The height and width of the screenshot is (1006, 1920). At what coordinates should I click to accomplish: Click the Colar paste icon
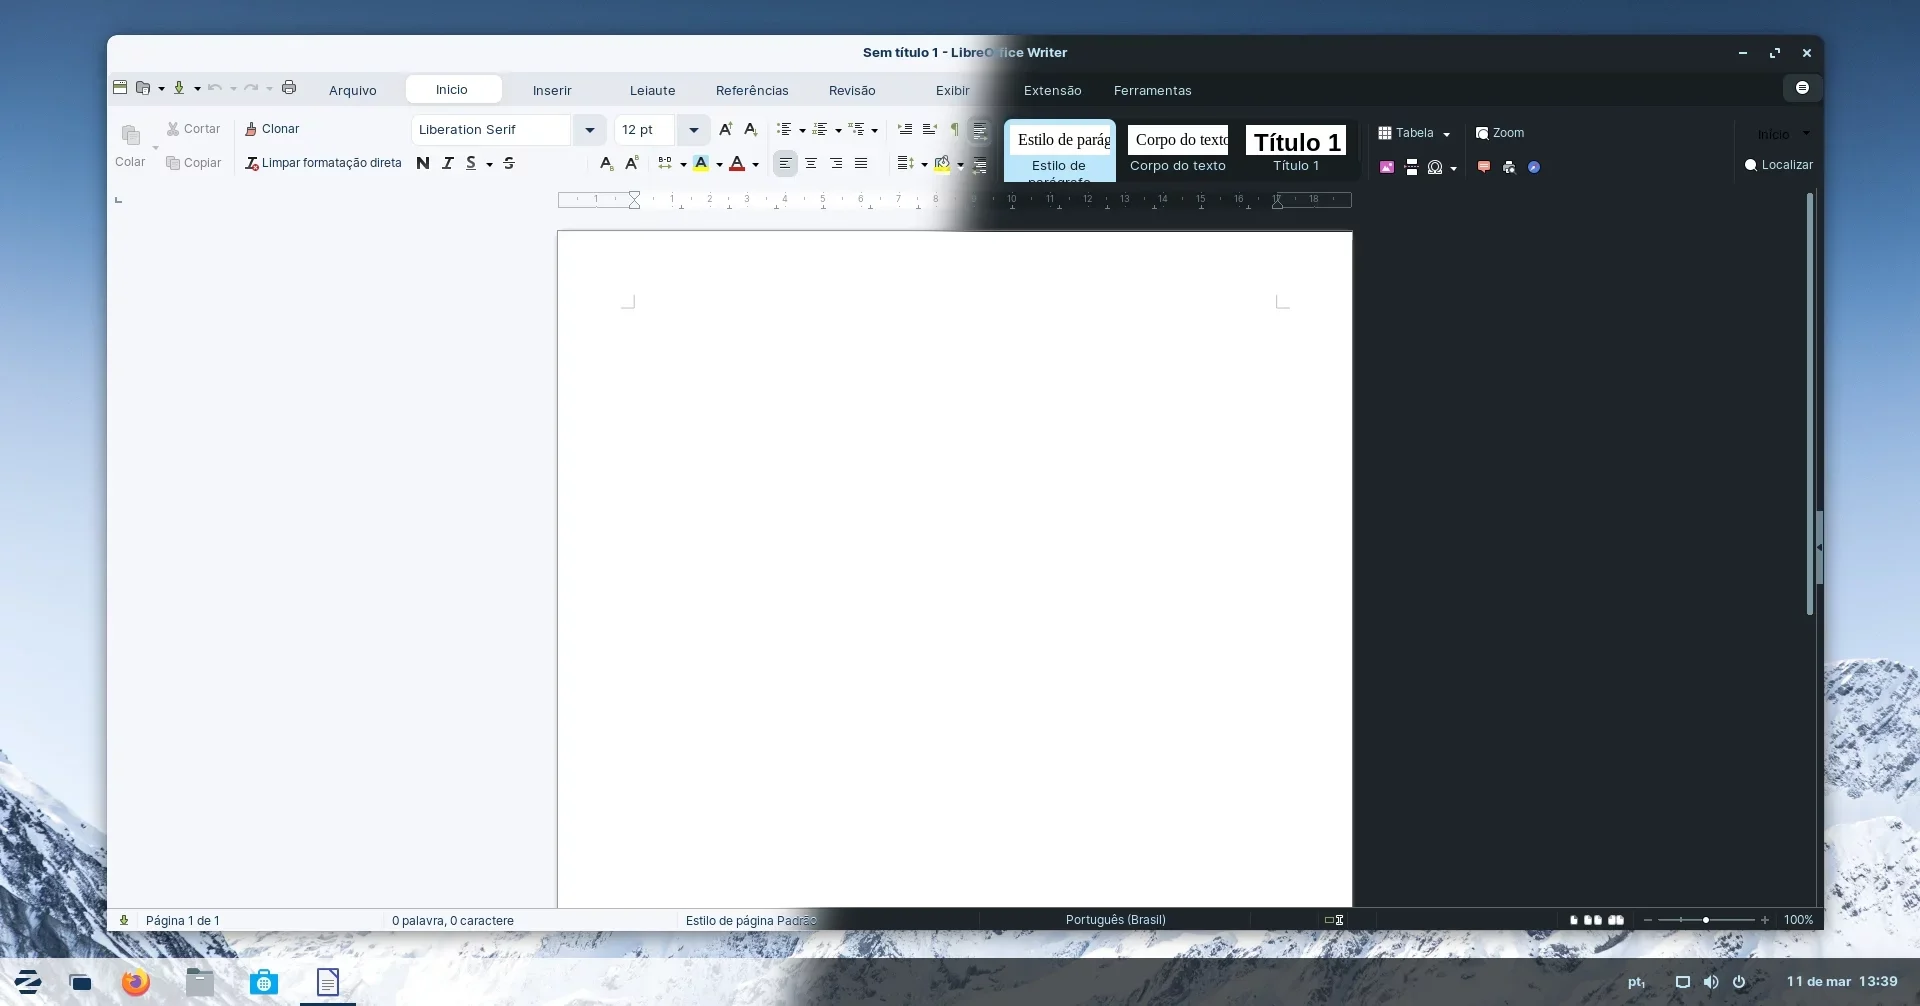click(x=131, y=135)
